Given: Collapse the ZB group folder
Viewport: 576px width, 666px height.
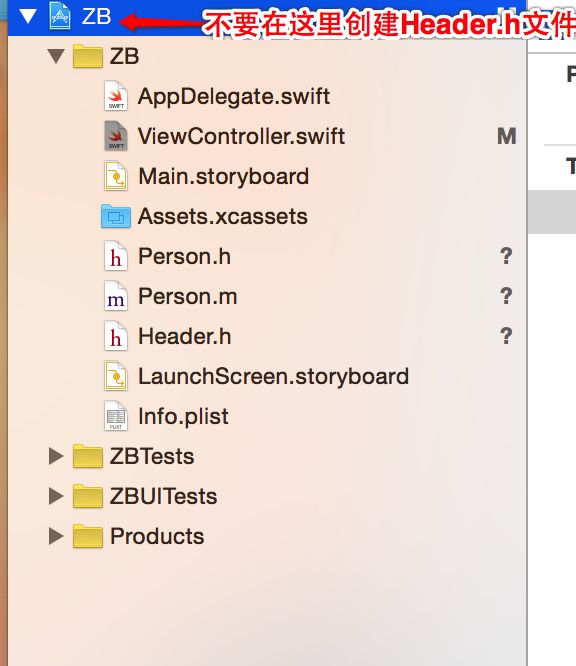Looking at the screenshot, I should 56,56.
